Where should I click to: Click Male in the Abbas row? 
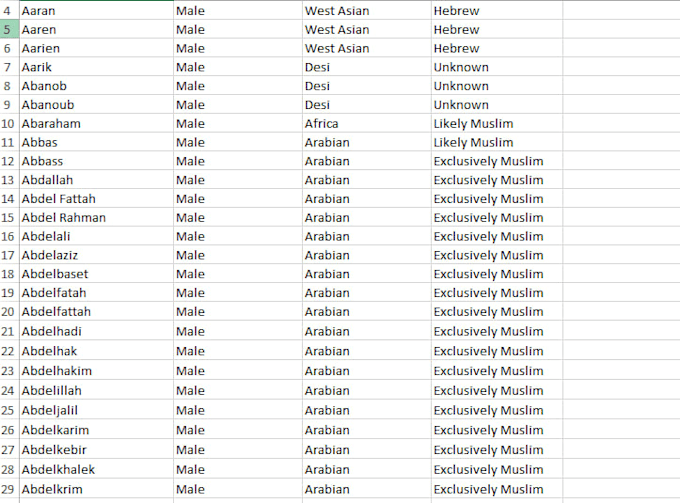point(238,142)
